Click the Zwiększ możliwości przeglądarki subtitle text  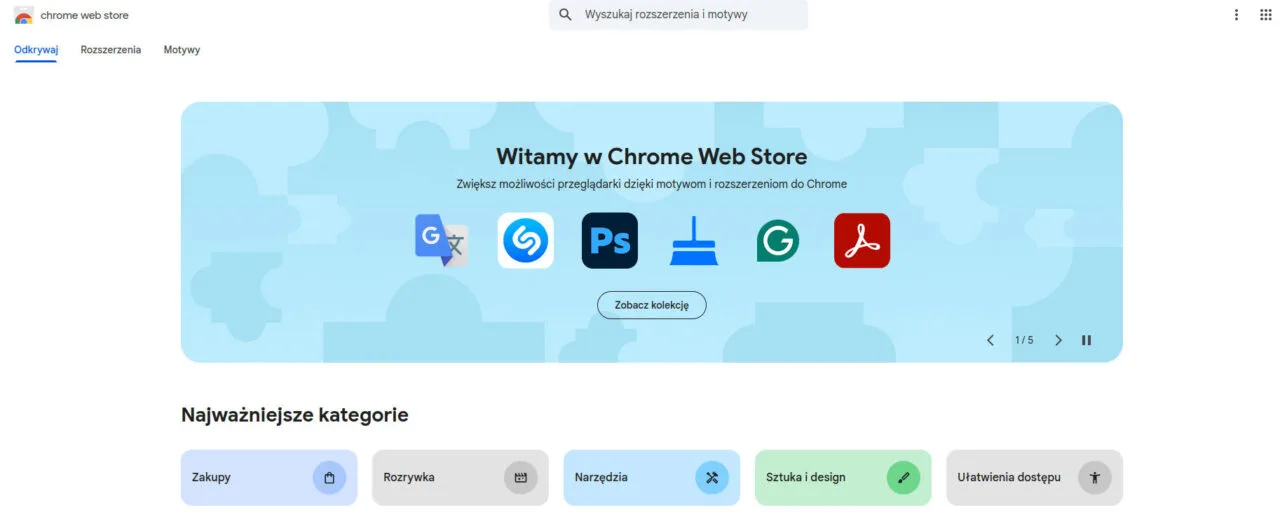click(x=652, y=184)
